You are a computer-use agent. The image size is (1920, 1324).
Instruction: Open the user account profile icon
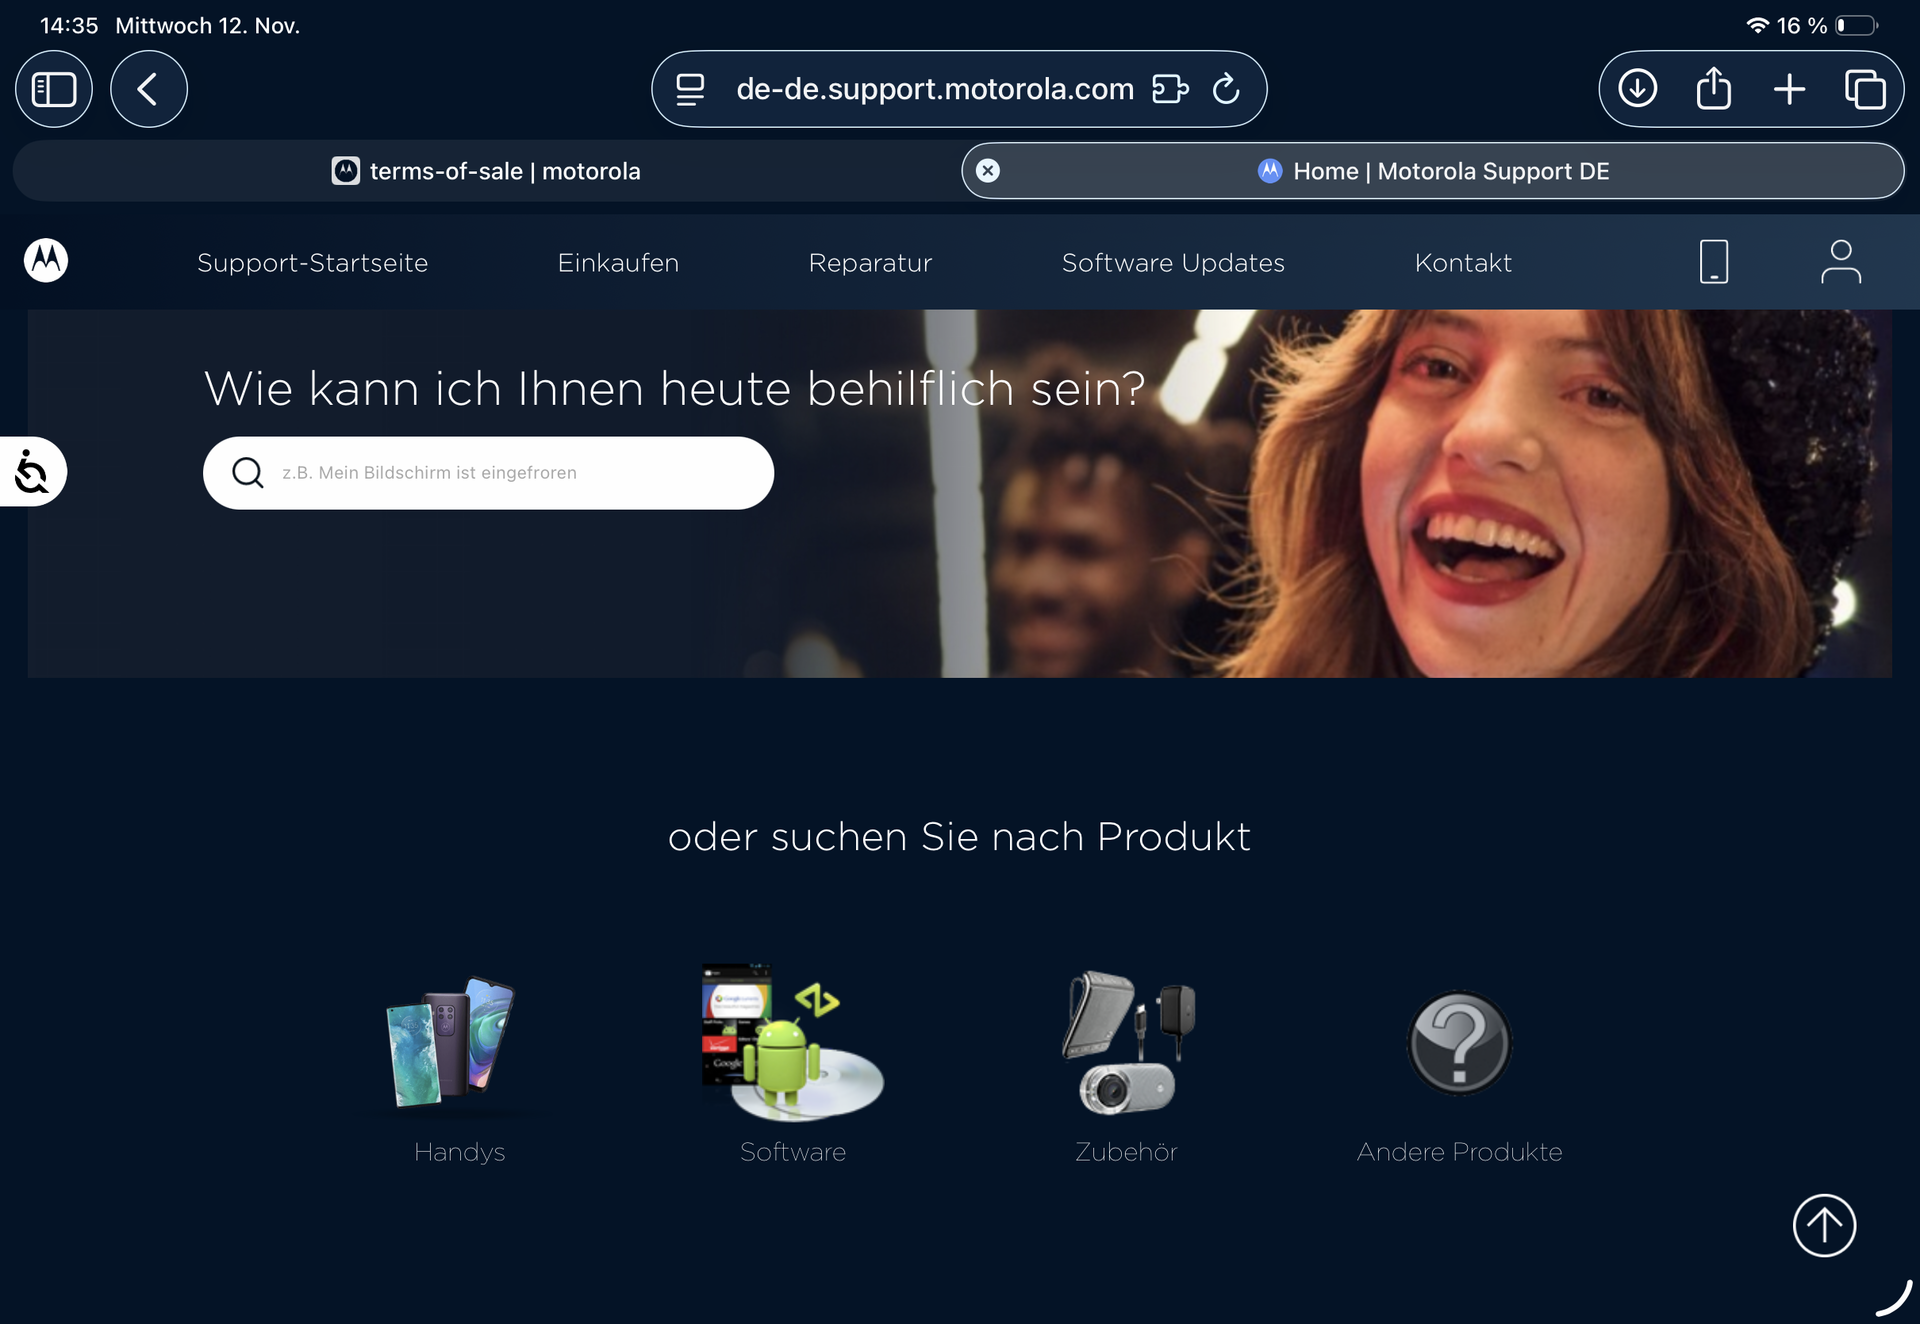click(x=1840, y=262)
